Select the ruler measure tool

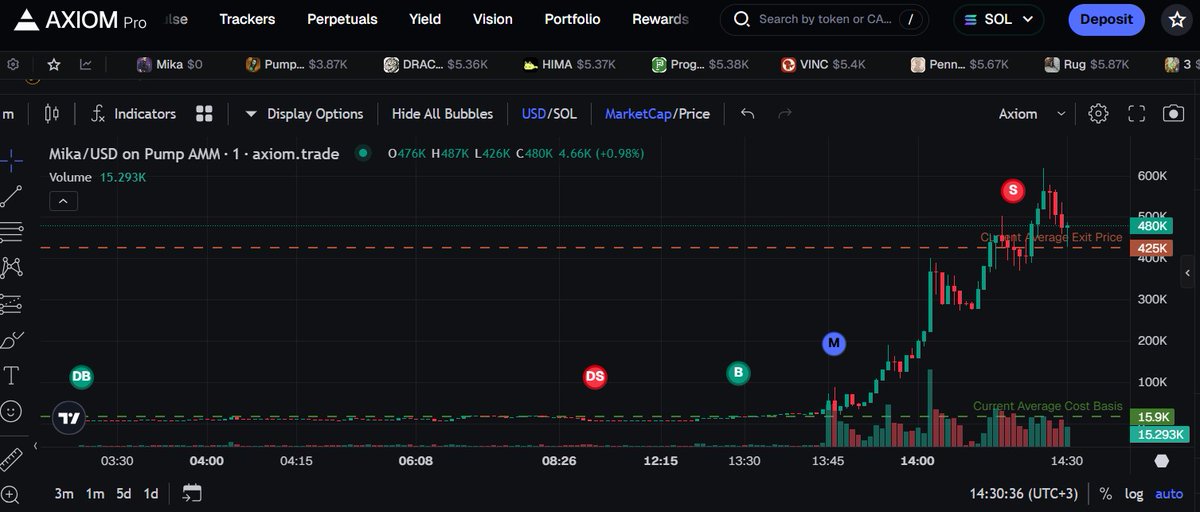(12, 459)
